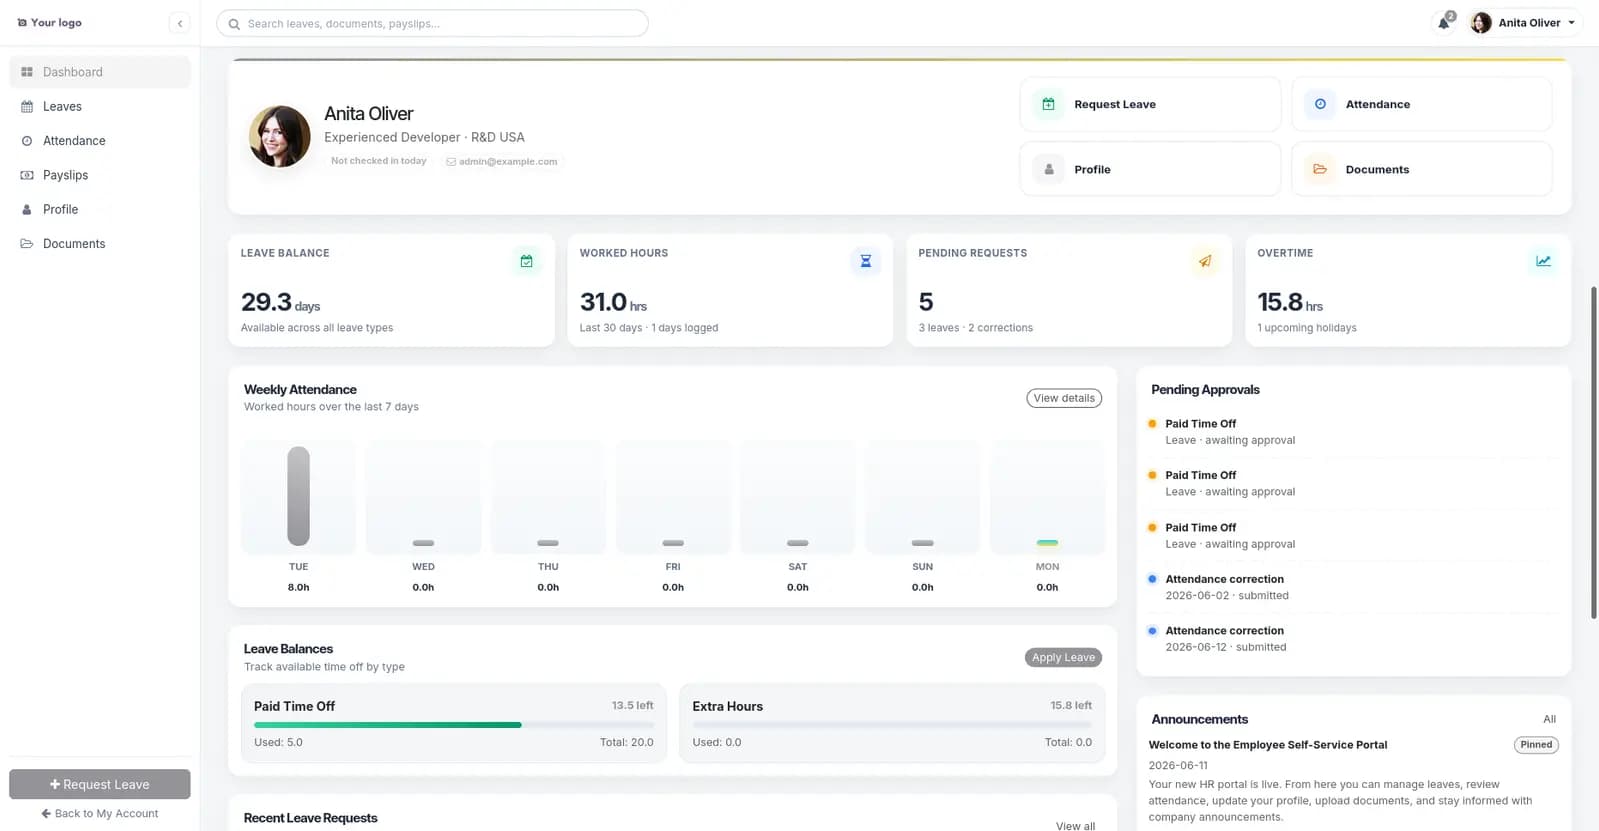Open Attendance correction 2026-06-12 entry
The image size is (1599, 831).
[1352, 639]
